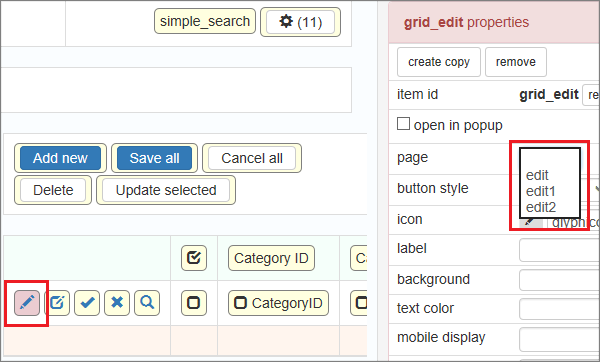The width and height of the screenshot is (600, 362).
Task: Select the Category ID column header
Action: 271,258
